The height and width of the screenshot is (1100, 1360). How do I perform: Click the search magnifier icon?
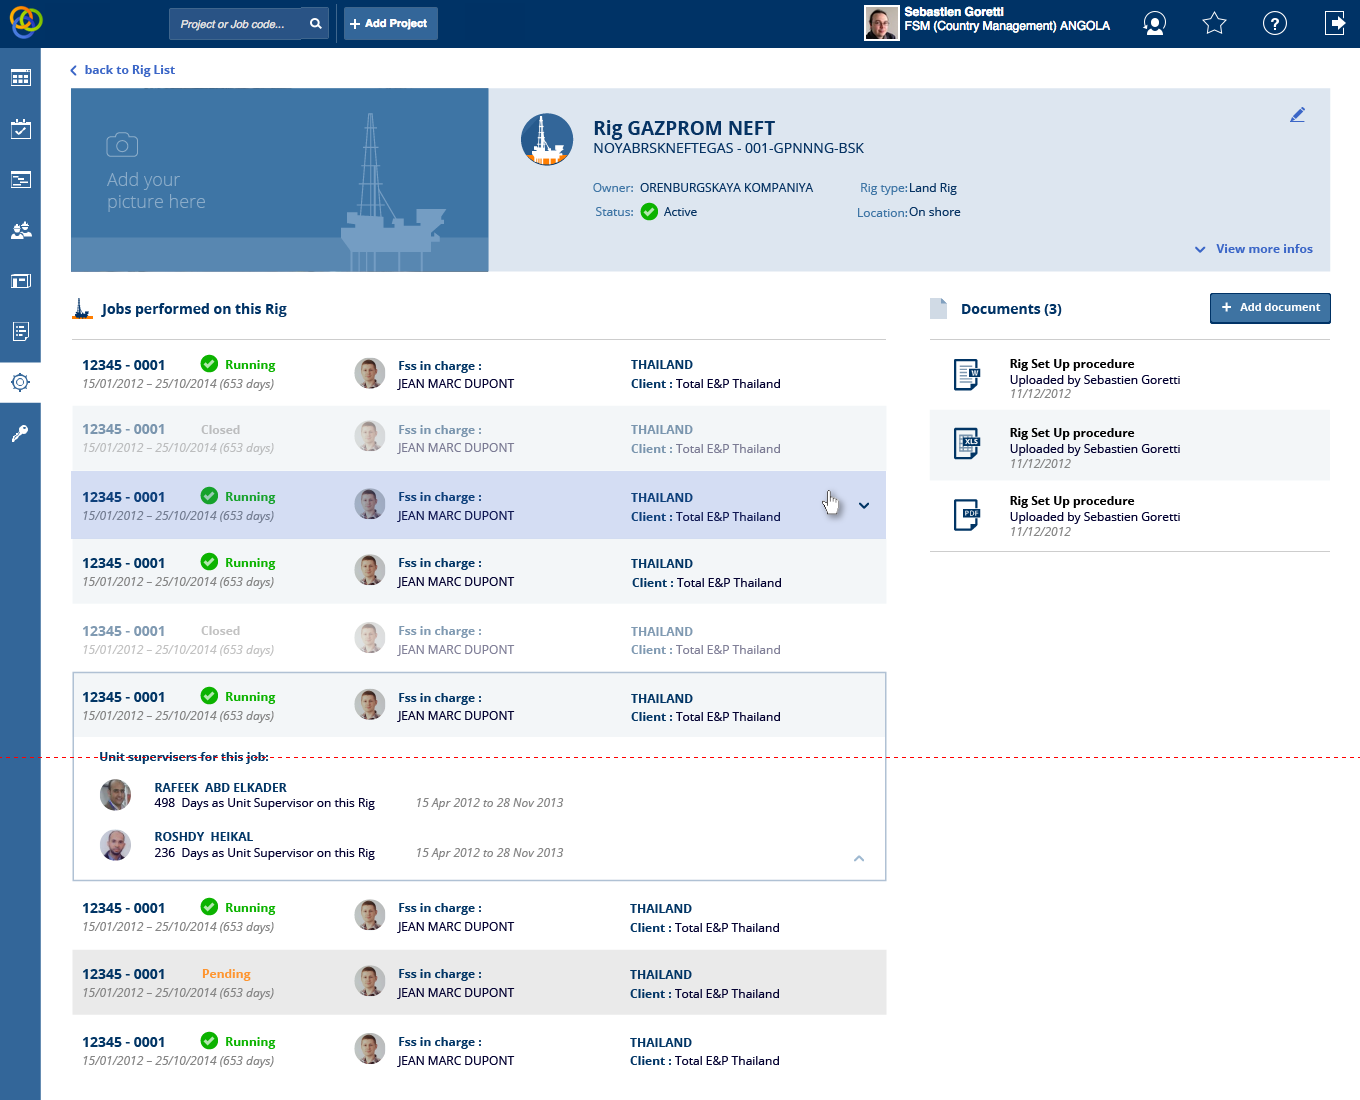316,23
